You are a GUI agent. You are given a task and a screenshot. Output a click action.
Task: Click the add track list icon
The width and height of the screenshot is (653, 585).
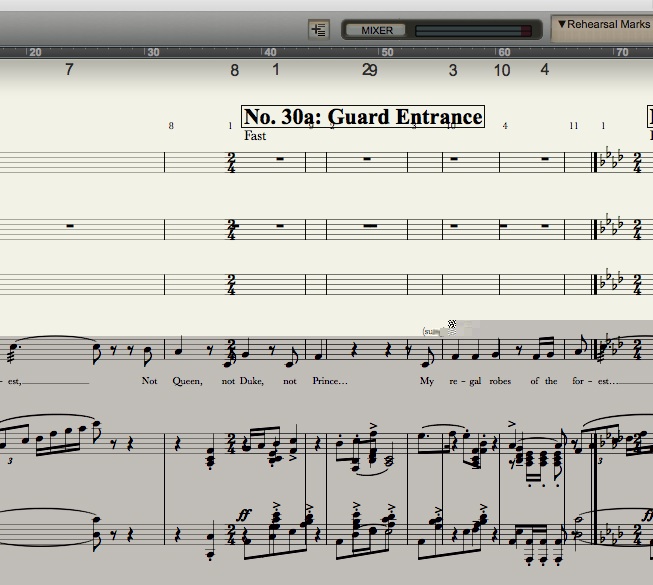[x=319, y=30]
